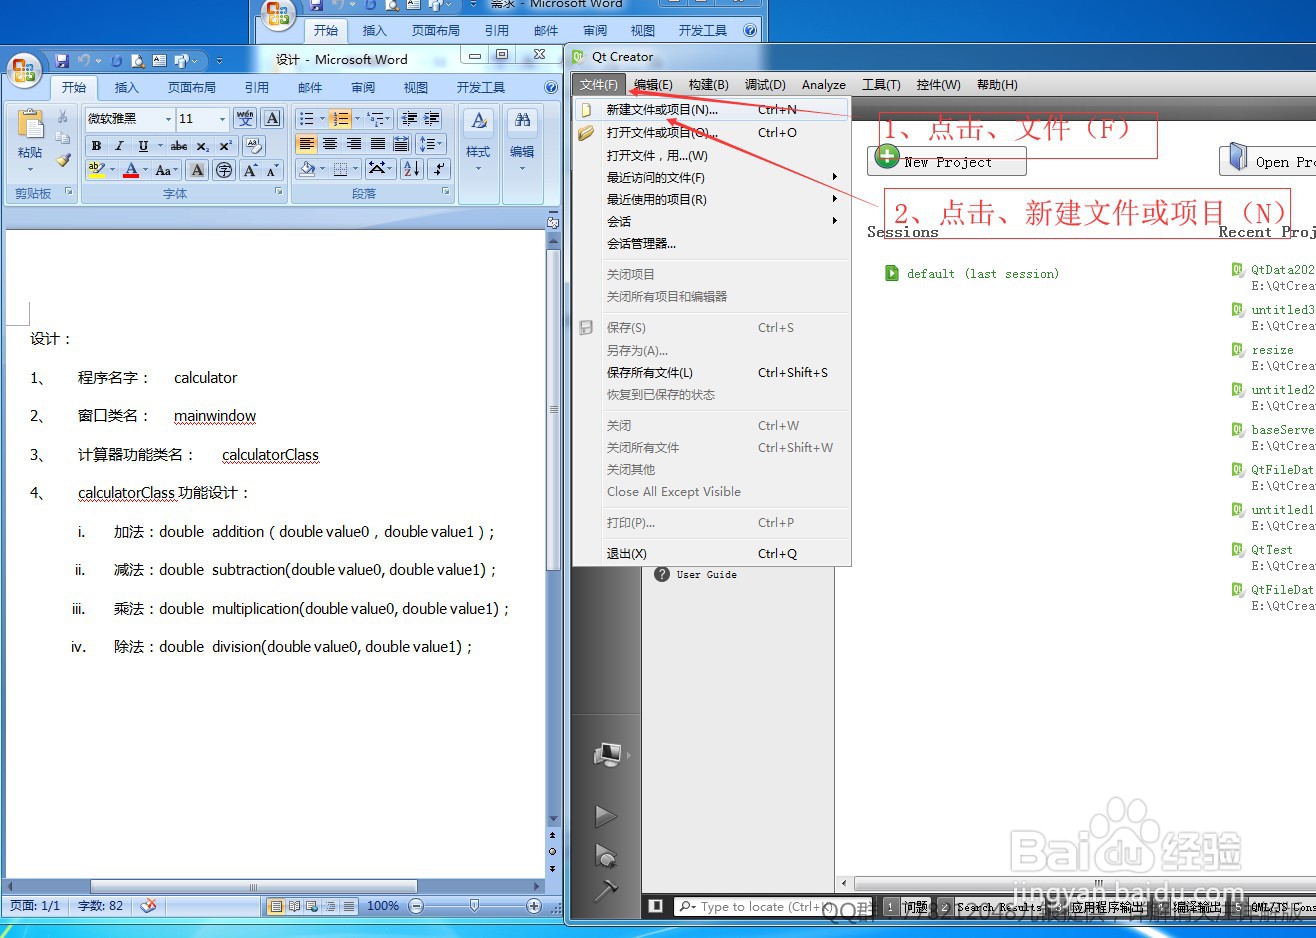Open the text highlight color dropdown arrow
This screenshot has width=1316, height=938.
[x=112, y=170]
